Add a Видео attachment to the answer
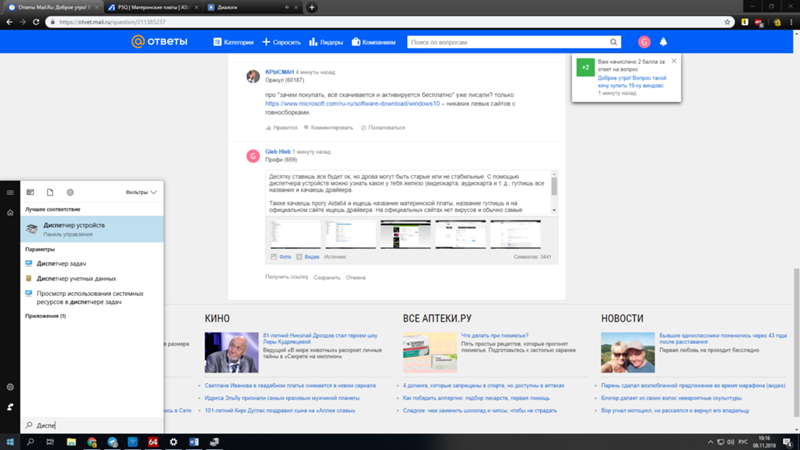The height and width of the screenshot is (450, 800). click(x=308, y=257)
